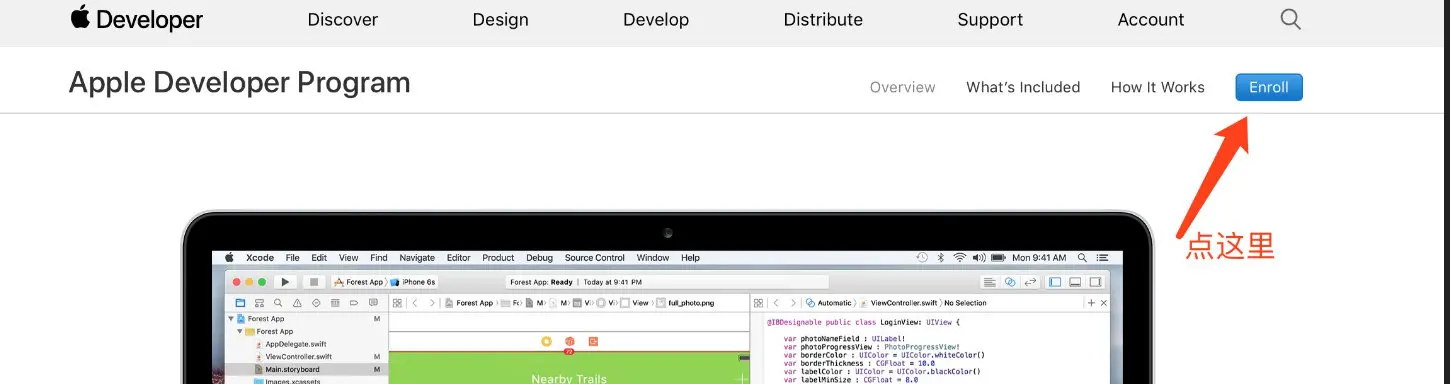Switch to the Standard editor icon
The image size is (1450, 384).
tap(990, 282)
